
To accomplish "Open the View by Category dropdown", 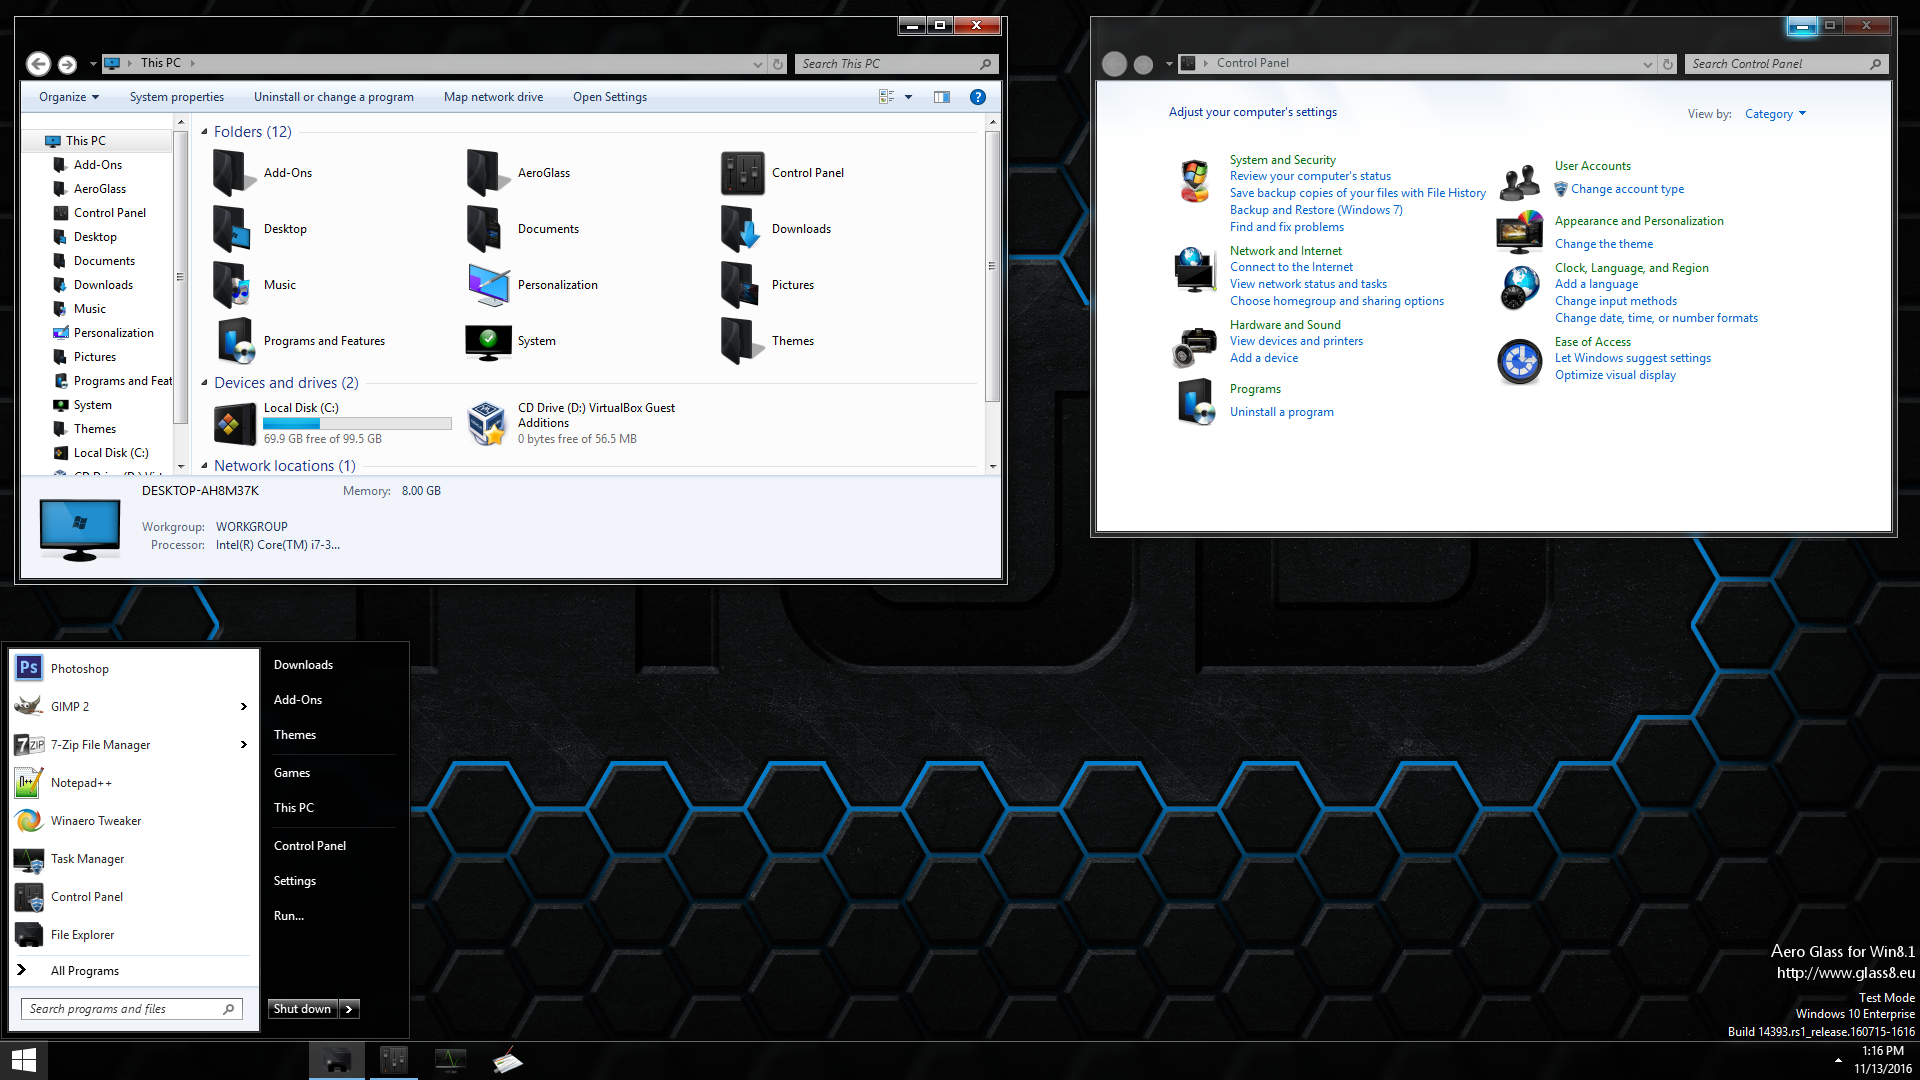I will [1776, 114].
